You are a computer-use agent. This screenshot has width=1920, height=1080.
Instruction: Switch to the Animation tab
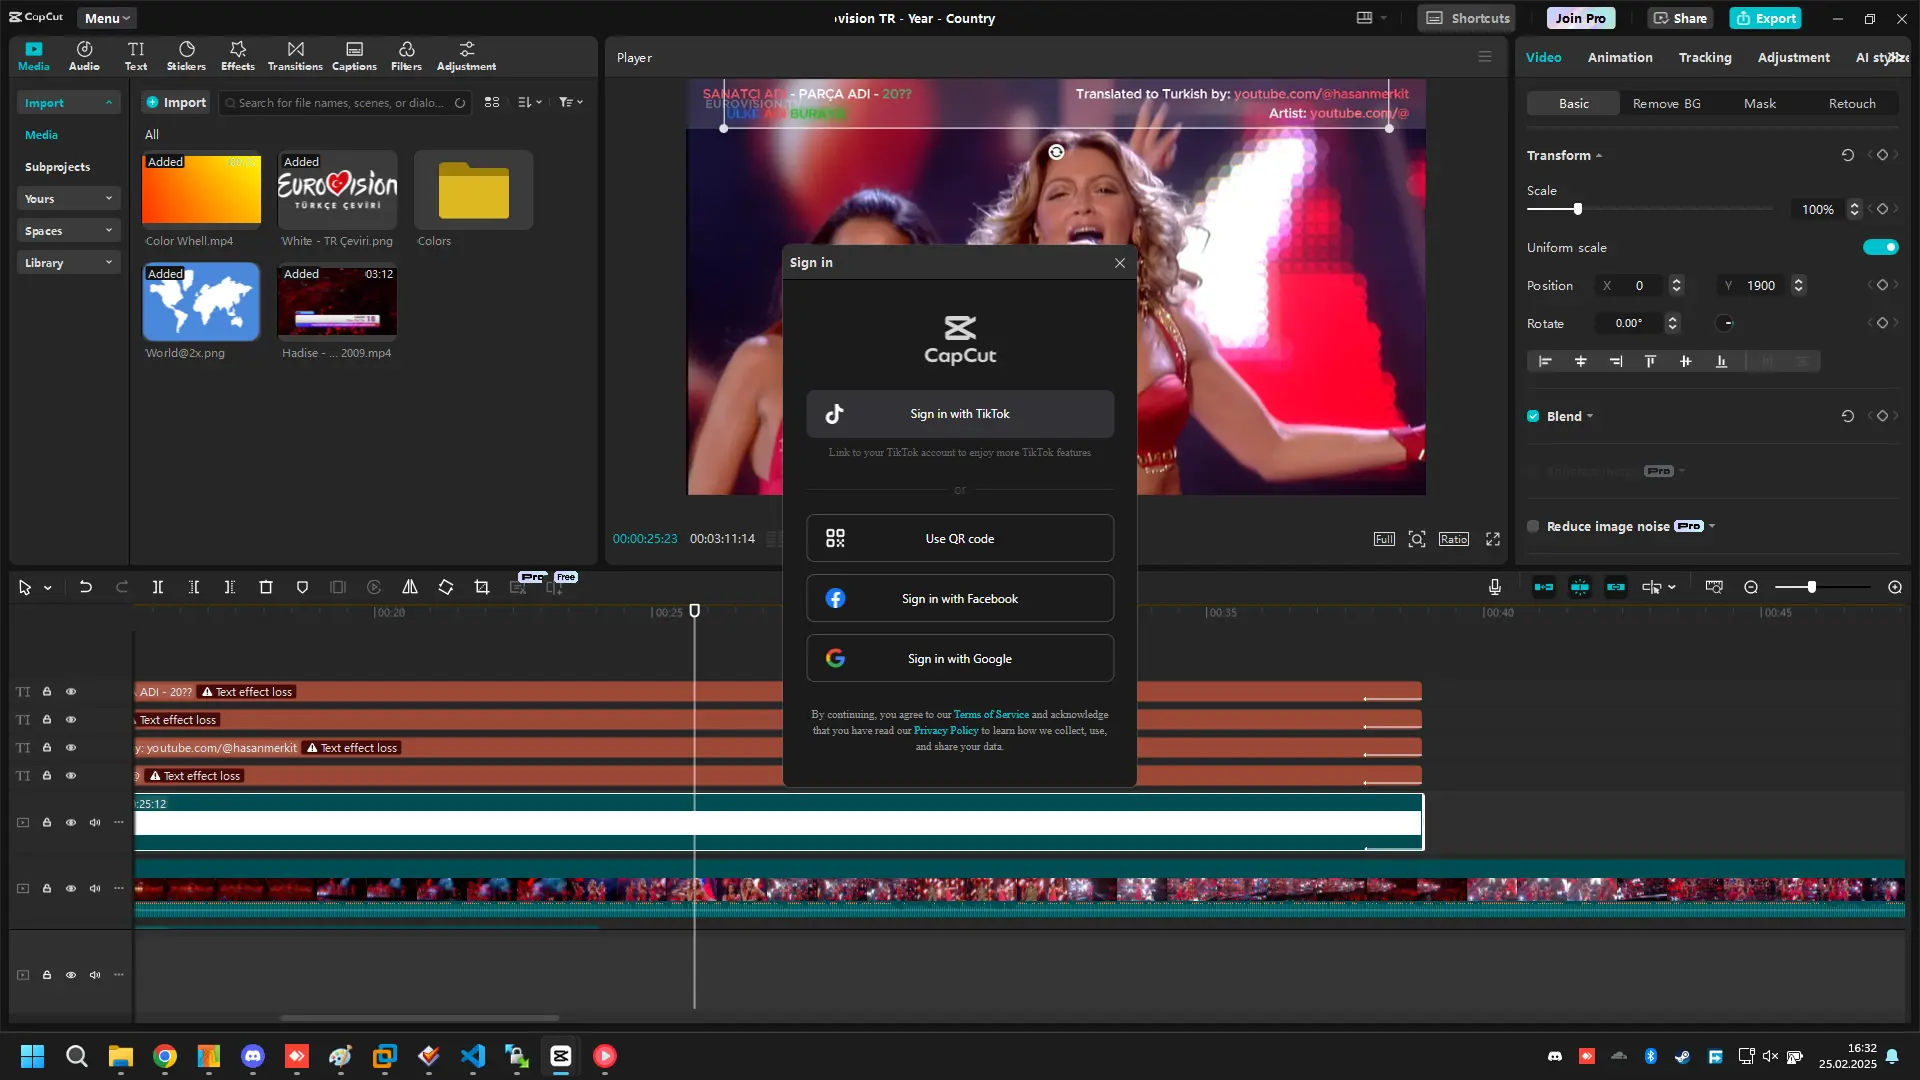(x=1620, y=57)
